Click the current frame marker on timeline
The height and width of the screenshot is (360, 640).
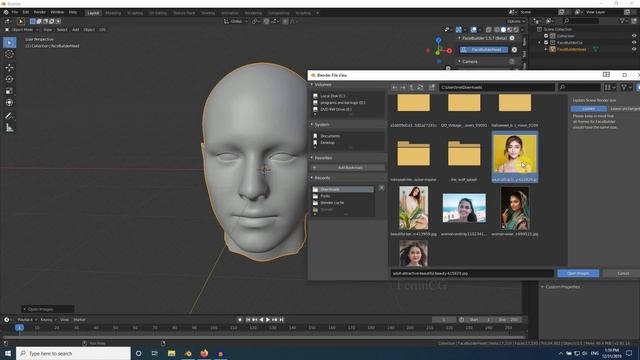tap(19, 328)
